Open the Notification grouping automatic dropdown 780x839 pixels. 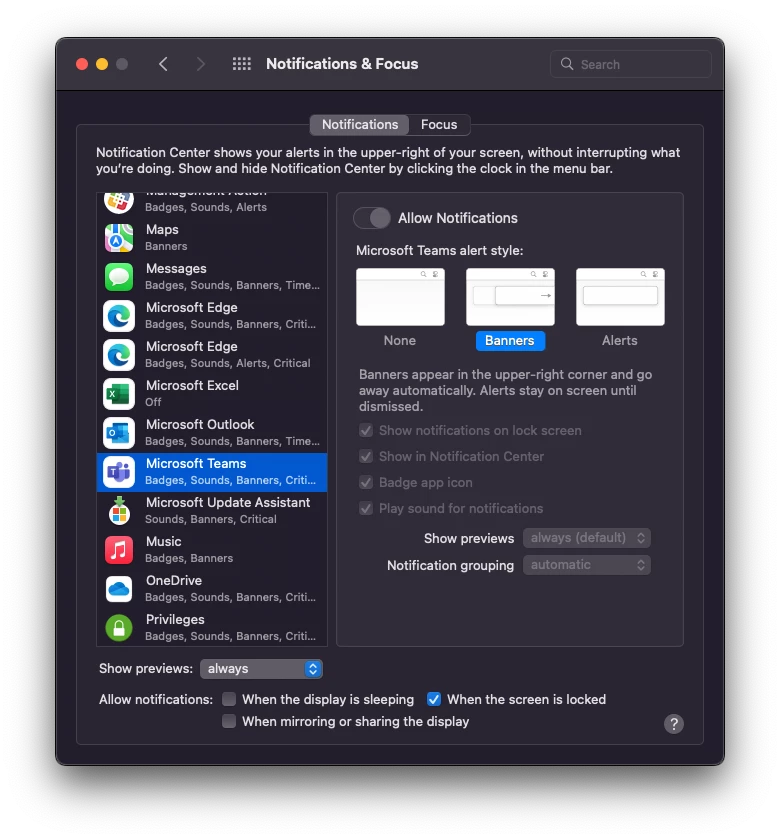[x=587, y=565]
